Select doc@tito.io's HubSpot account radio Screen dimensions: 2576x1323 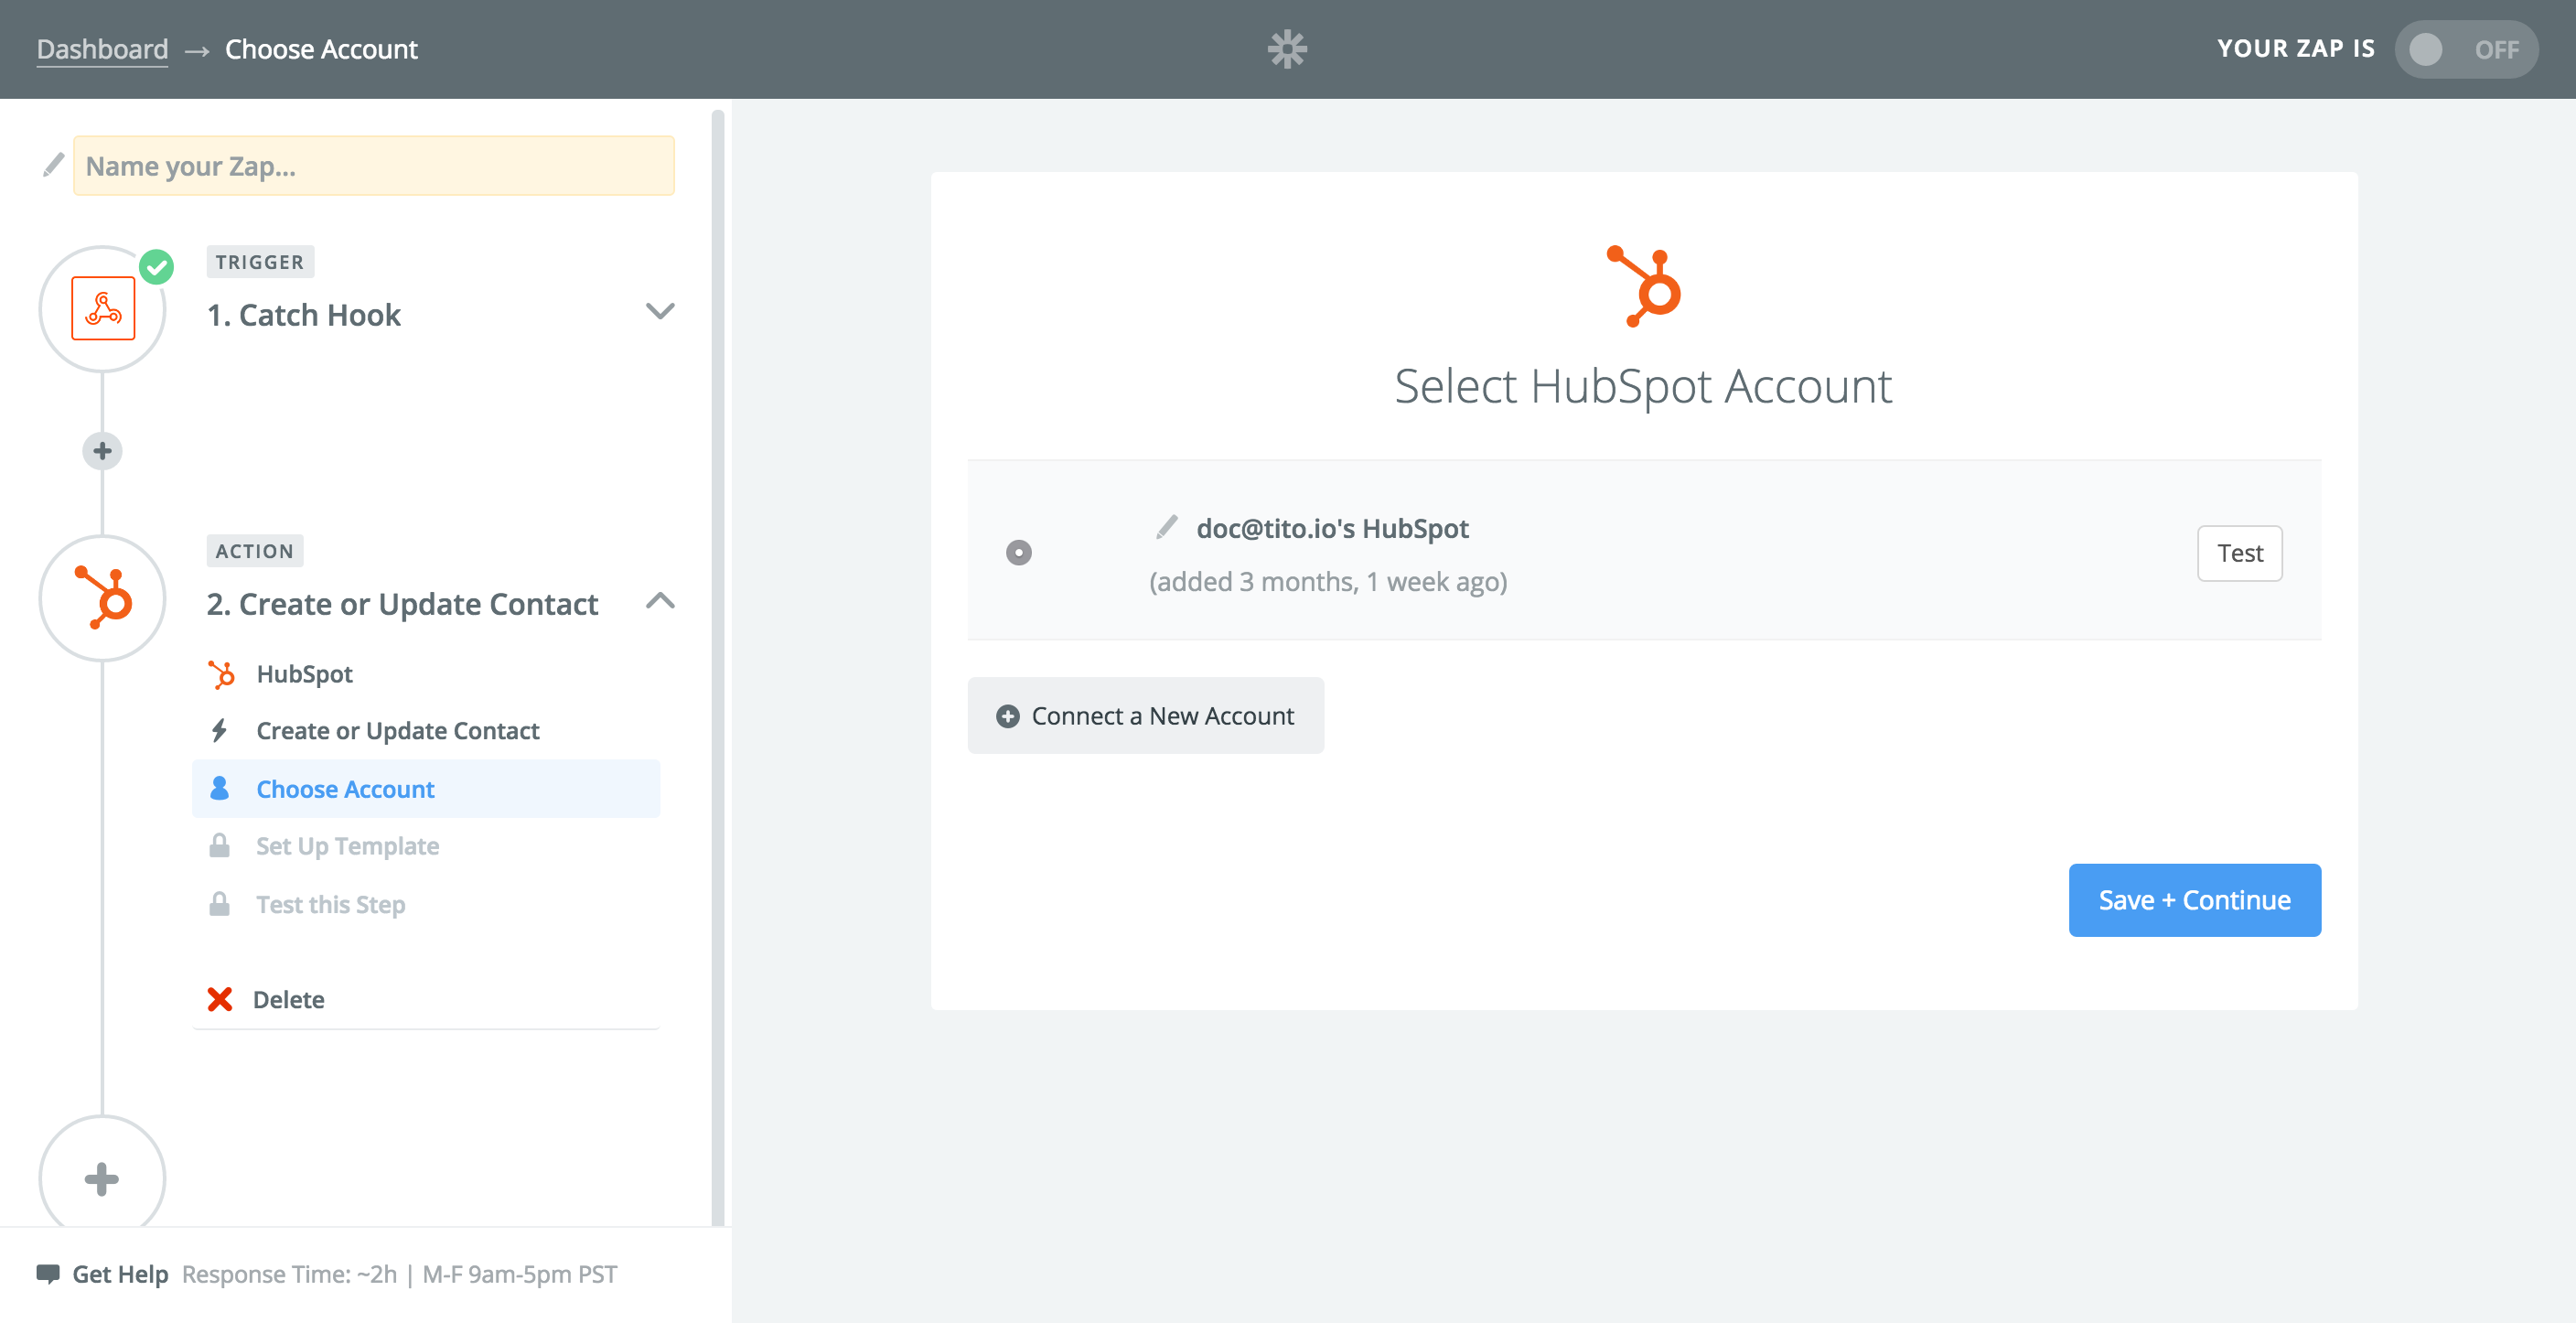1019,552
